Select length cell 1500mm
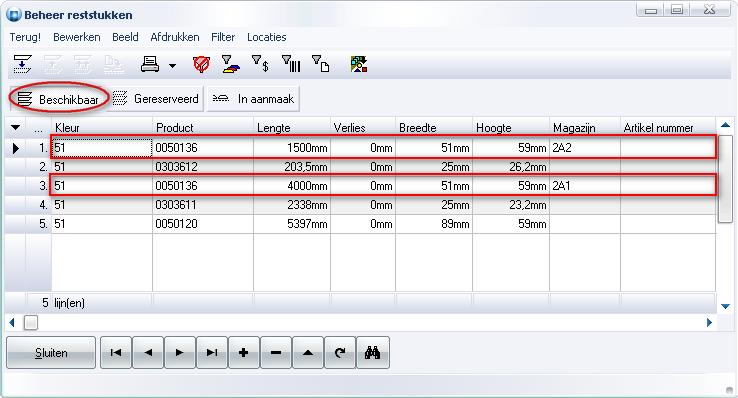This screenshot has width=738, height=398. tap(292, 148)
